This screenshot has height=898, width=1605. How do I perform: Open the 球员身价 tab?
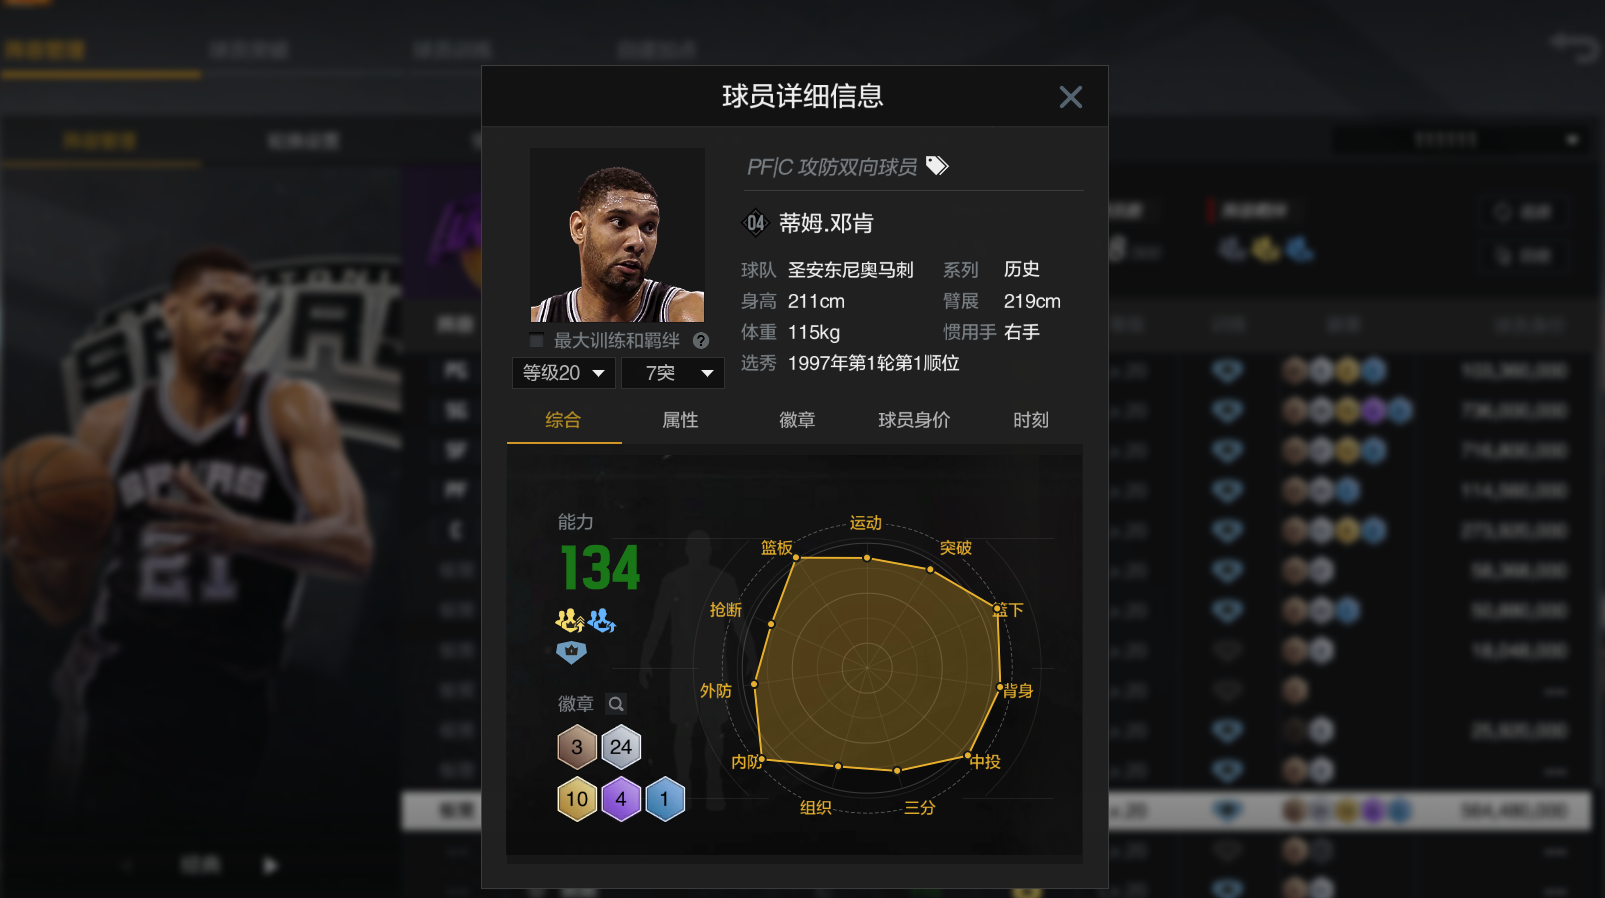914,421
